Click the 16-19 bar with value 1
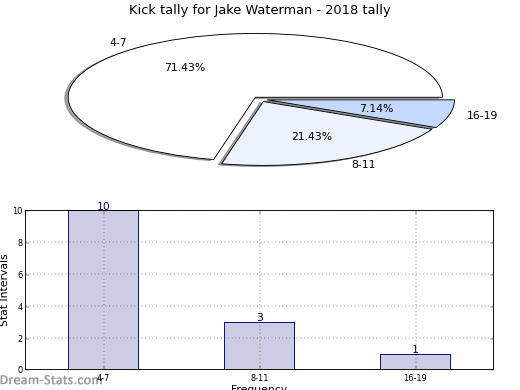The image size is (520, 390). click(x=415, y=362)
